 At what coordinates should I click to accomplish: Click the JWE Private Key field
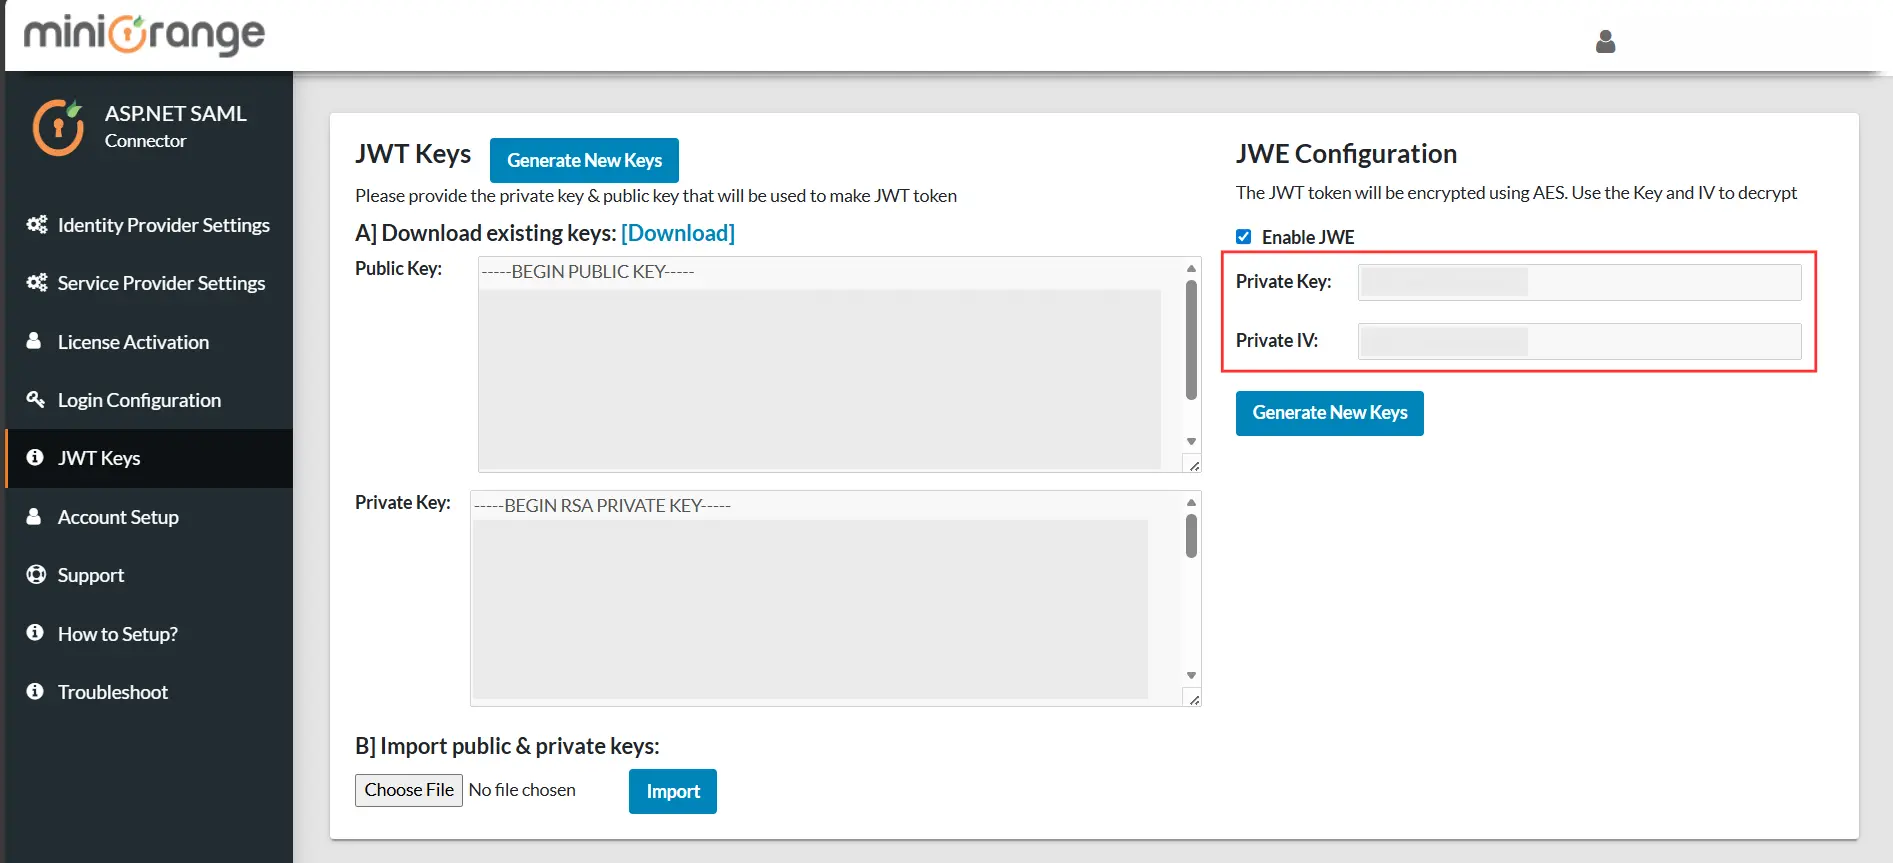[x=1579, y=282]
